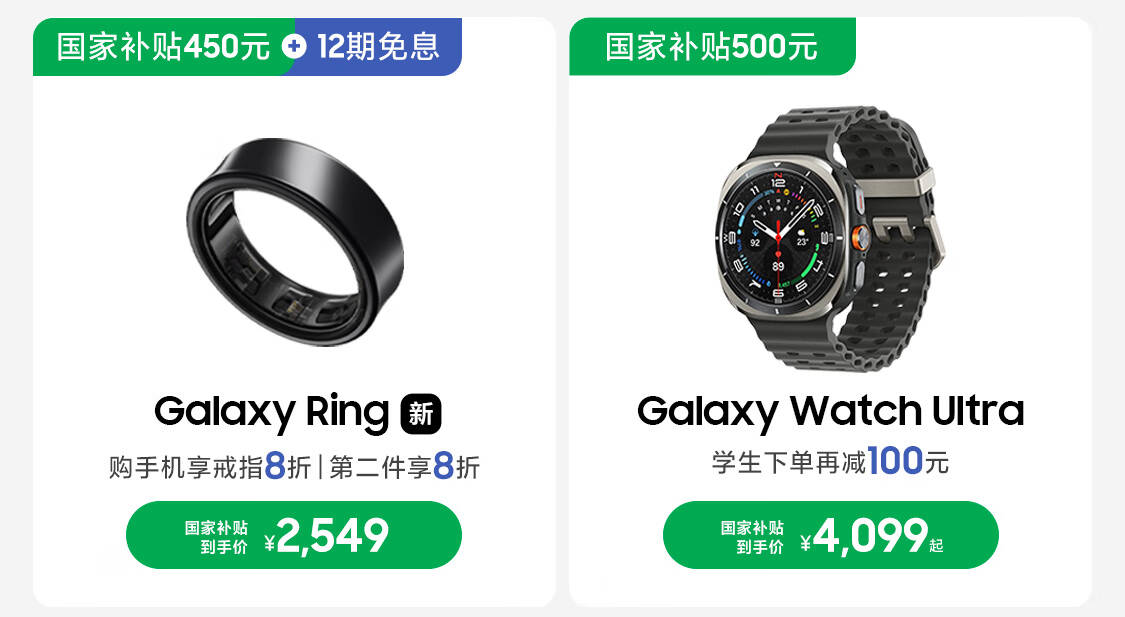Select the 12期免息 blue banner

[378, 47]
